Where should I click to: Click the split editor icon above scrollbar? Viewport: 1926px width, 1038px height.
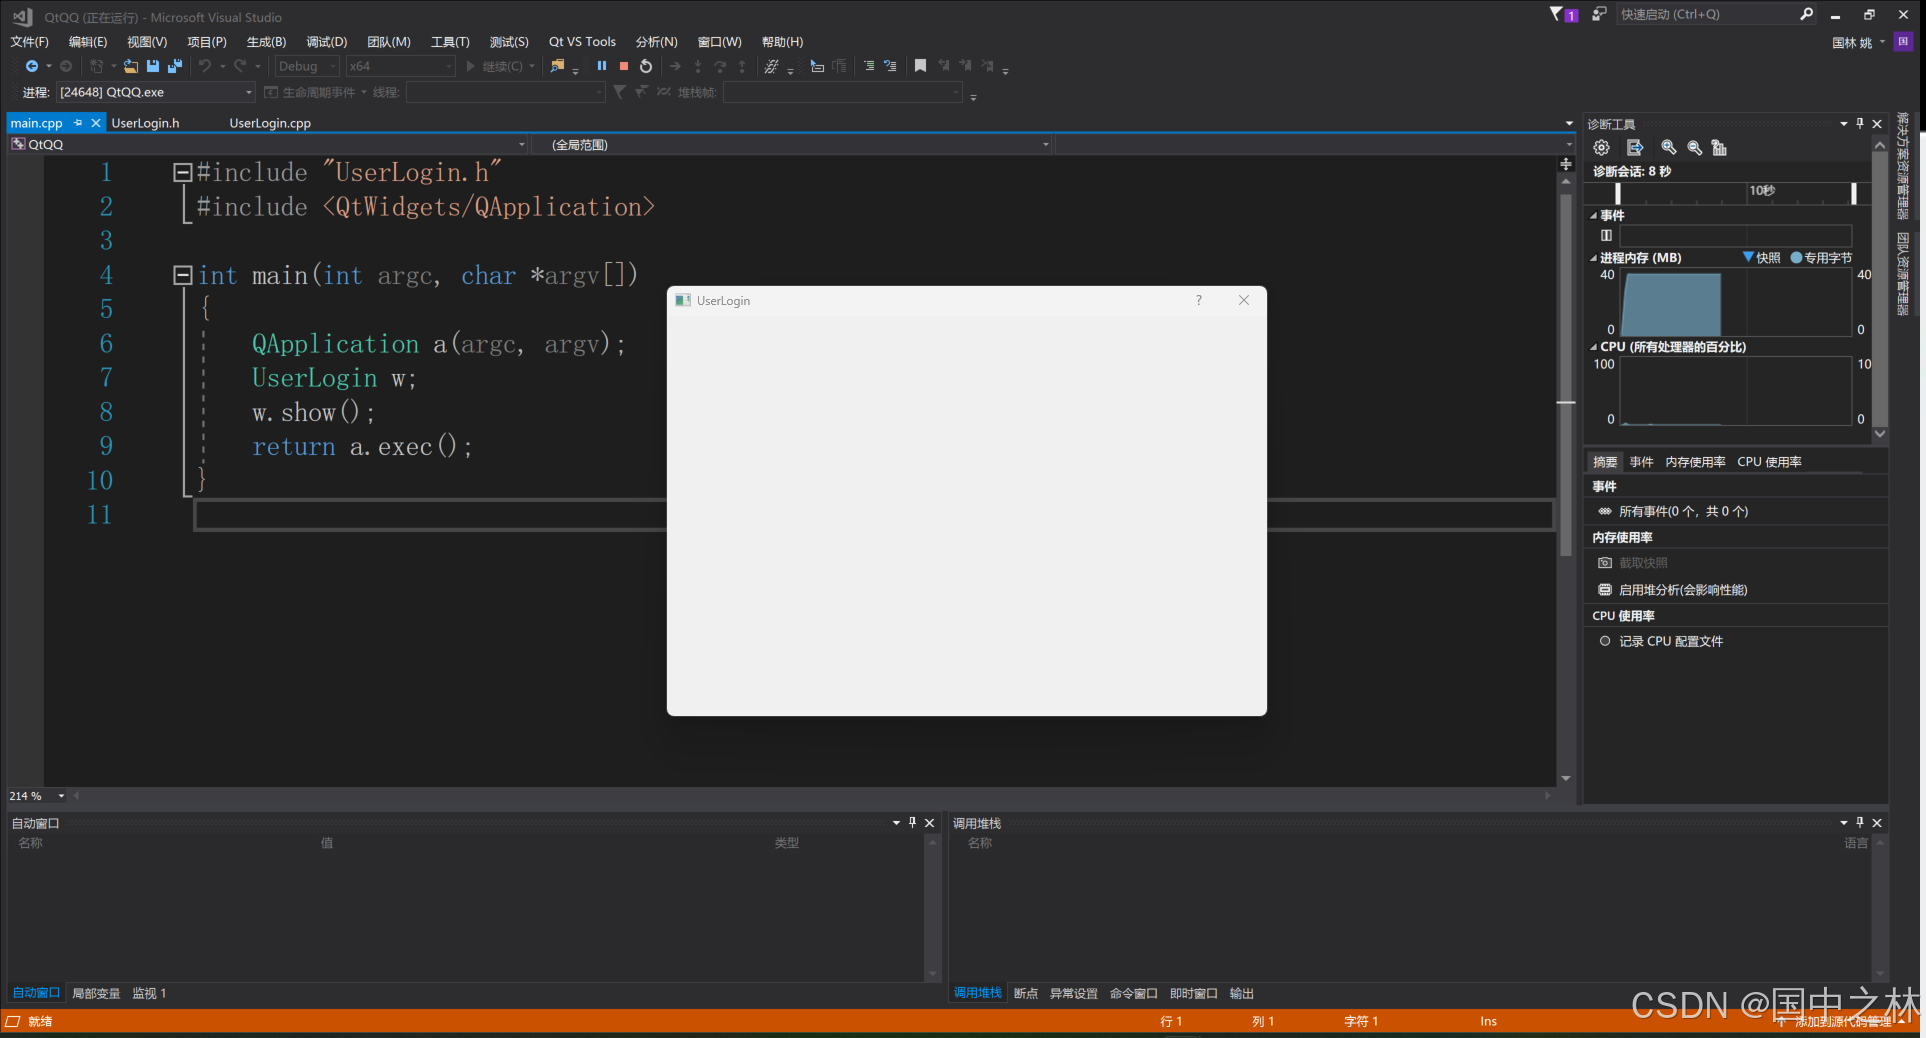1566,164
